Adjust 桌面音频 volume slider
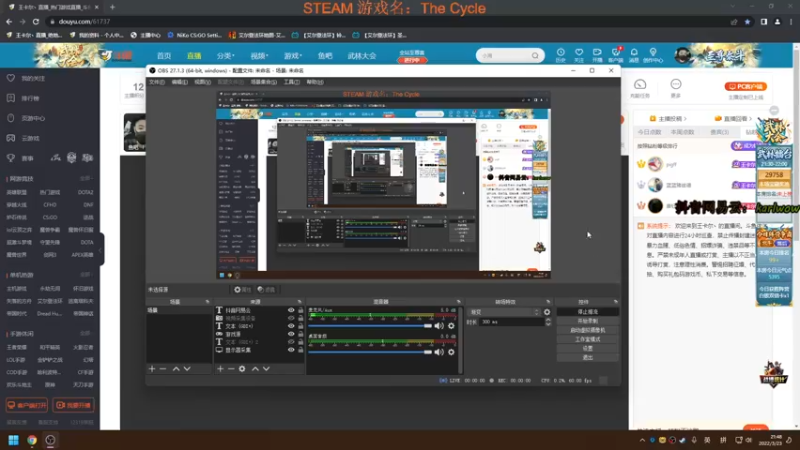Viewport: 800px width, 450px height. coord(370,352)
